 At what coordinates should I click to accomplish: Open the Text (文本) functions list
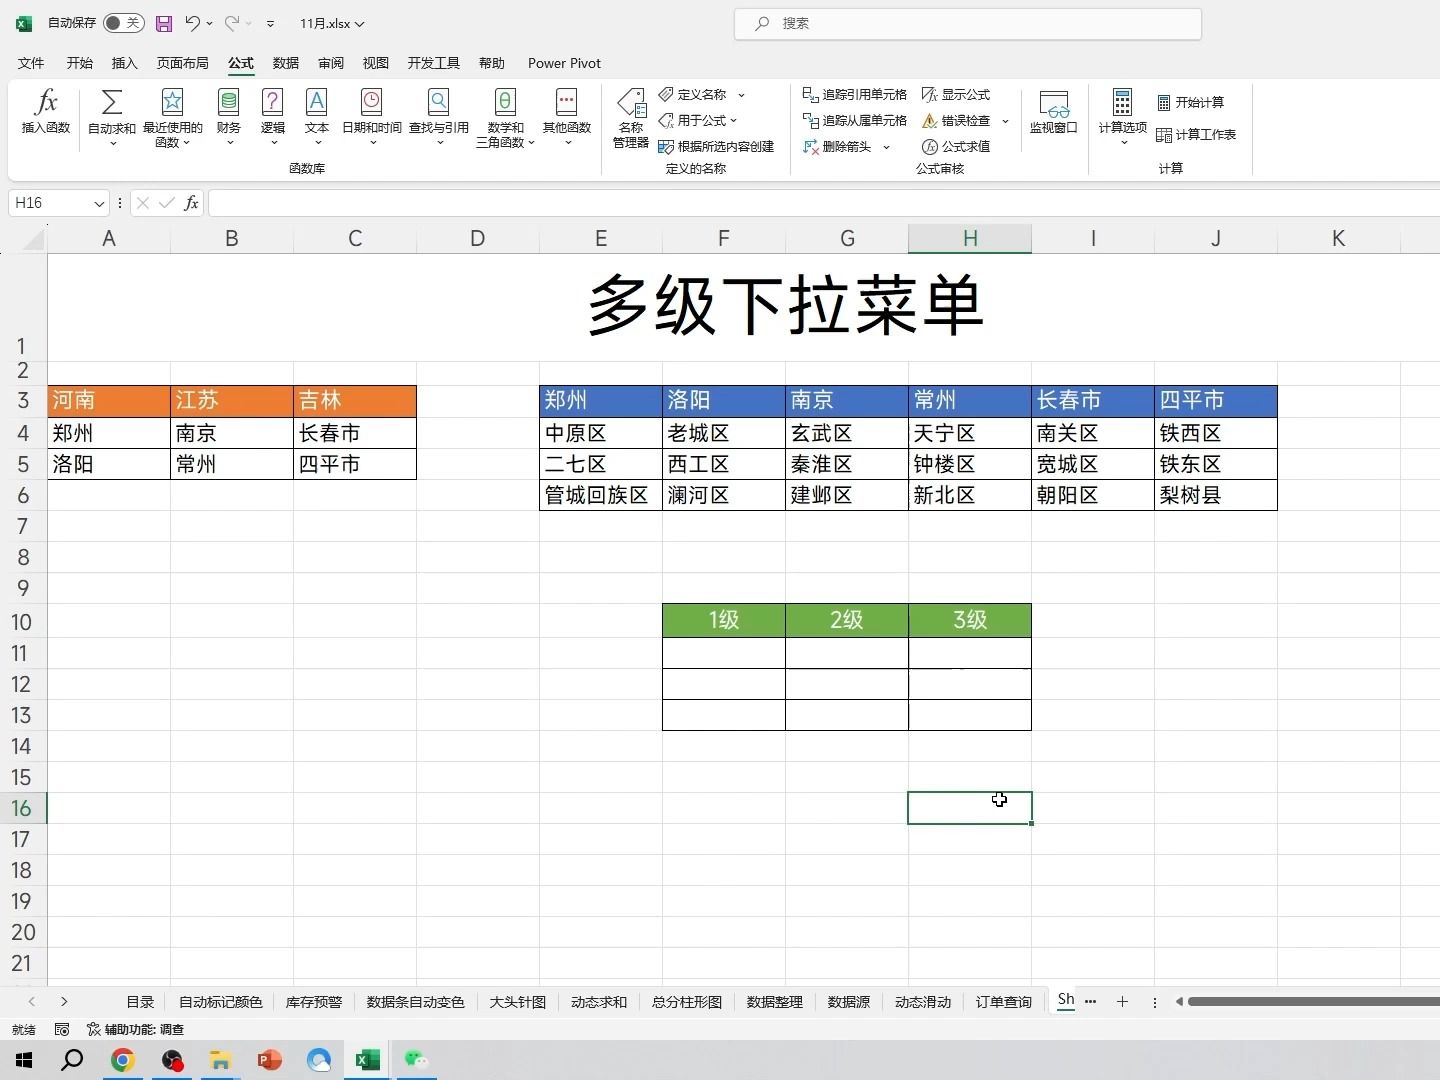coord(317,117)
